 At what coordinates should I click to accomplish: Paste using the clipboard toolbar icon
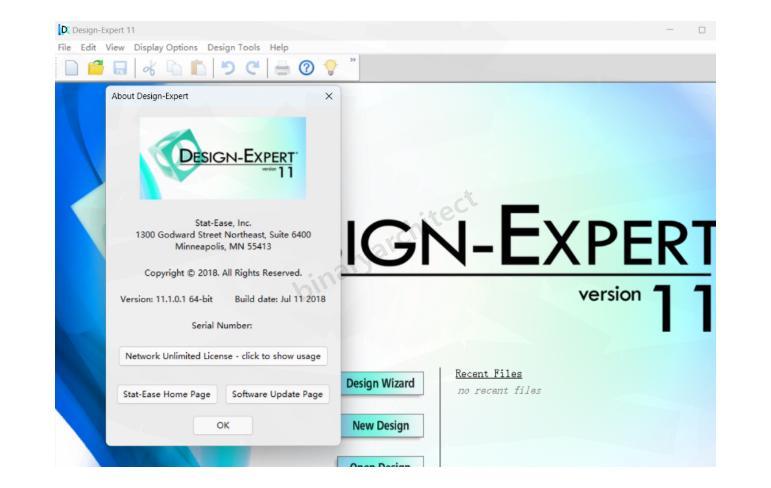click(198, 68)
